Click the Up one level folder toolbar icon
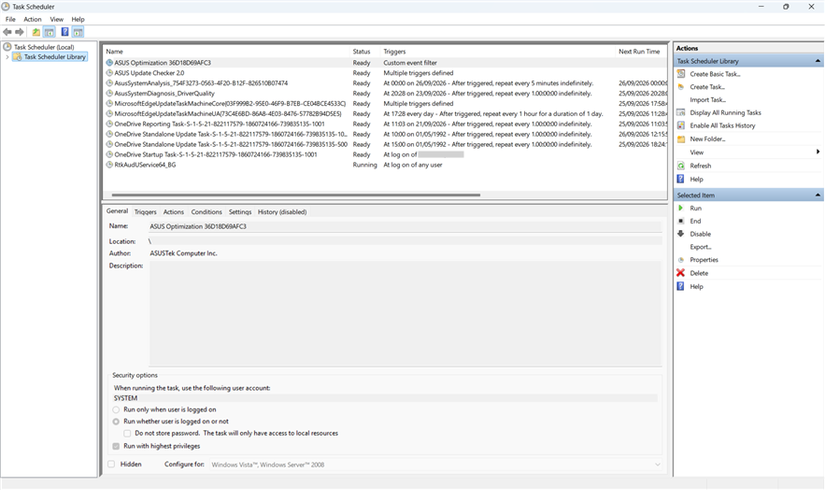The width and height of the screenshot is (825, 490). click(36, 32)
